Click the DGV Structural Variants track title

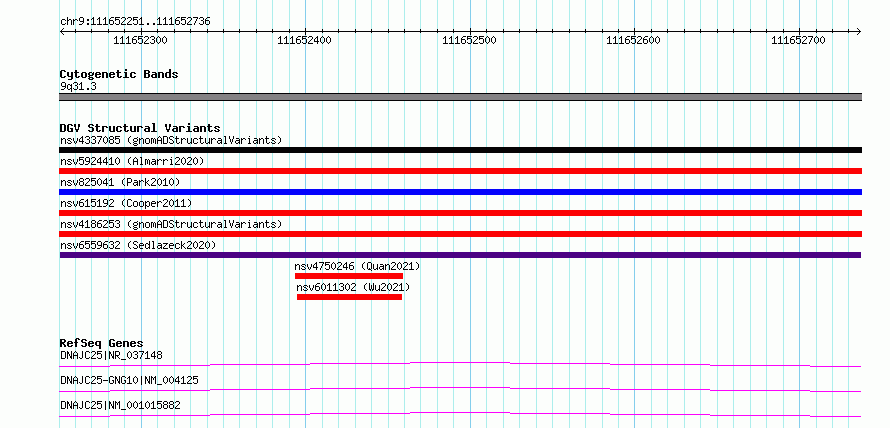(x=140, y=128)
